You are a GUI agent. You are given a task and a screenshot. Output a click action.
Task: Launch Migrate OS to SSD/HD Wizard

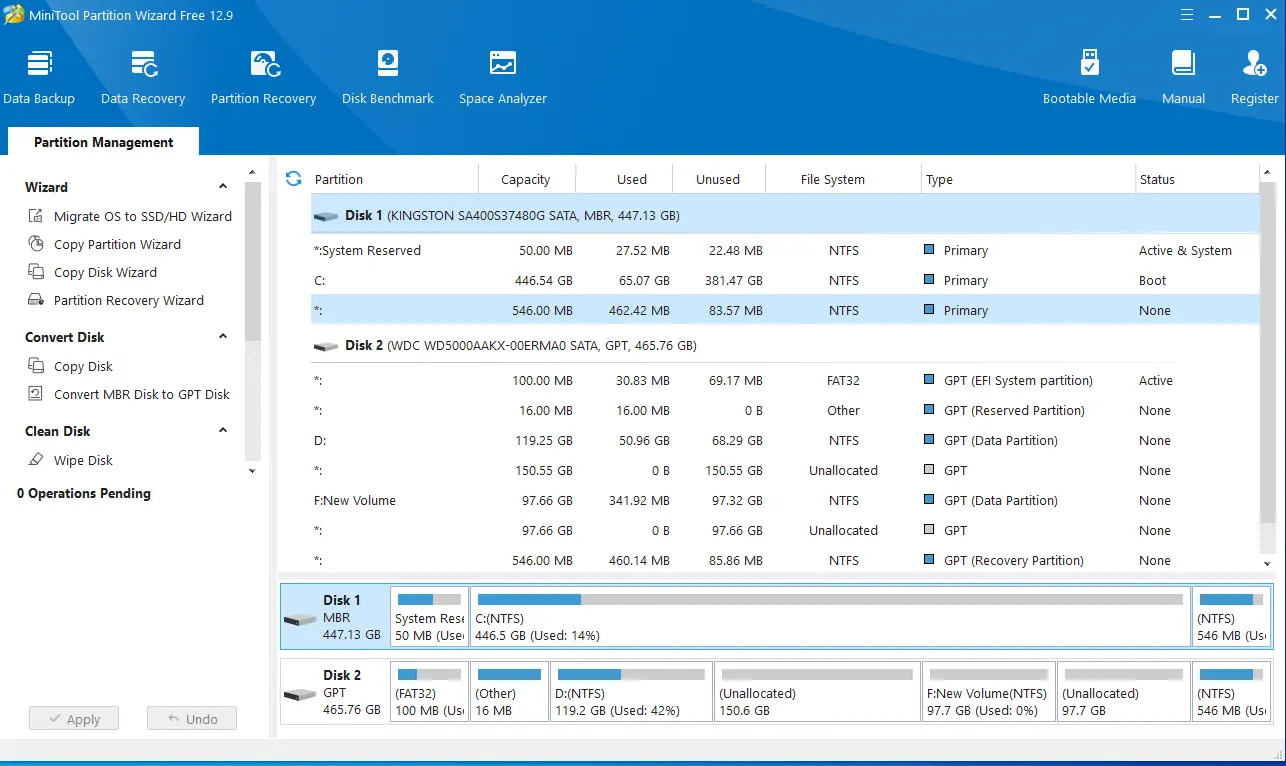129,216
